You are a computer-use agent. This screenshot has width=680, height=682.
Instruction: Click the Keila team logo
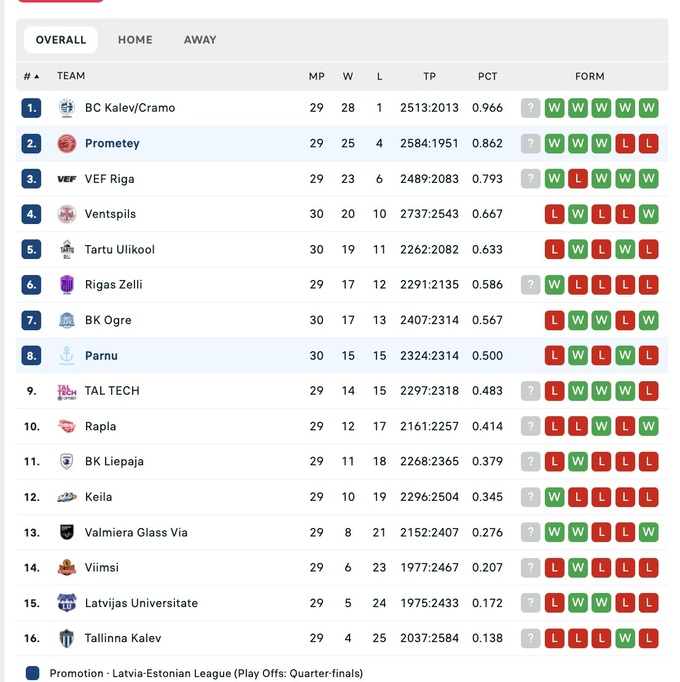67,497
